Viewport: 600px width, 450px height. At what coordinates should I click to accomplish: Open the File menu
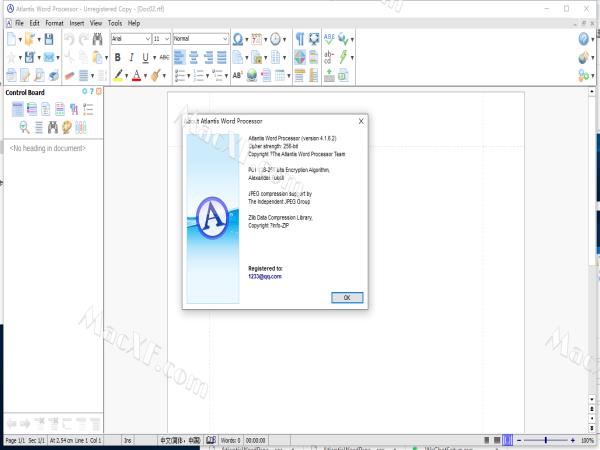tap(19, 23)
